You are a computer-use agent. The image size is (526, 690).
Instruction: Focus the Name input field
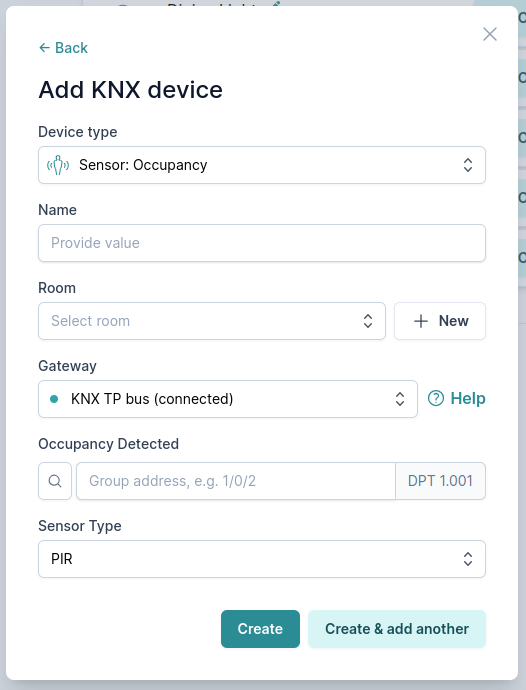262,243
